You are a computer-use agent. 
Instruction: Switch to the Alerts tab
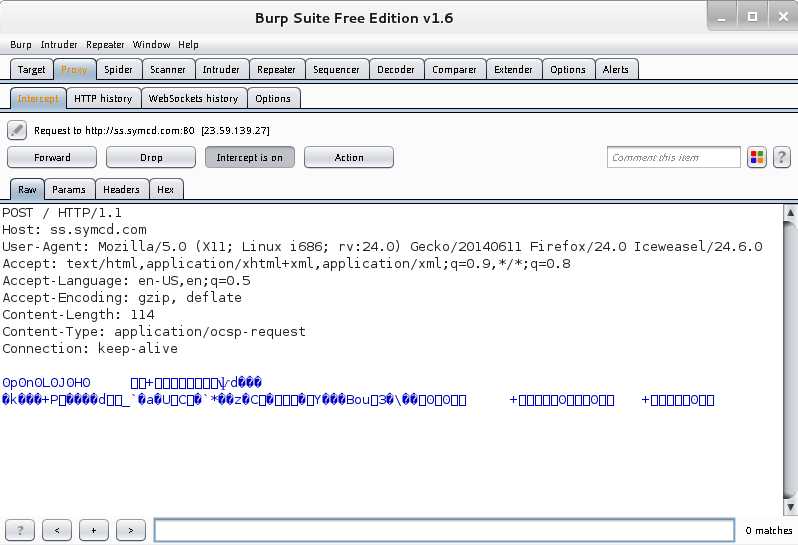click(616, 69)
